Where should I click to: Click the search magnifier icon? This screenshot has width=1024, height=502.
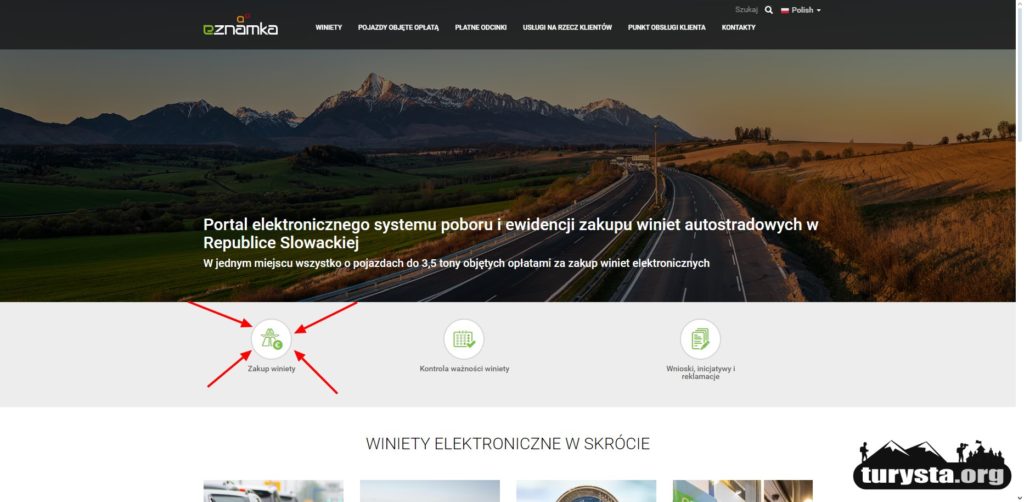coord(769,10)
